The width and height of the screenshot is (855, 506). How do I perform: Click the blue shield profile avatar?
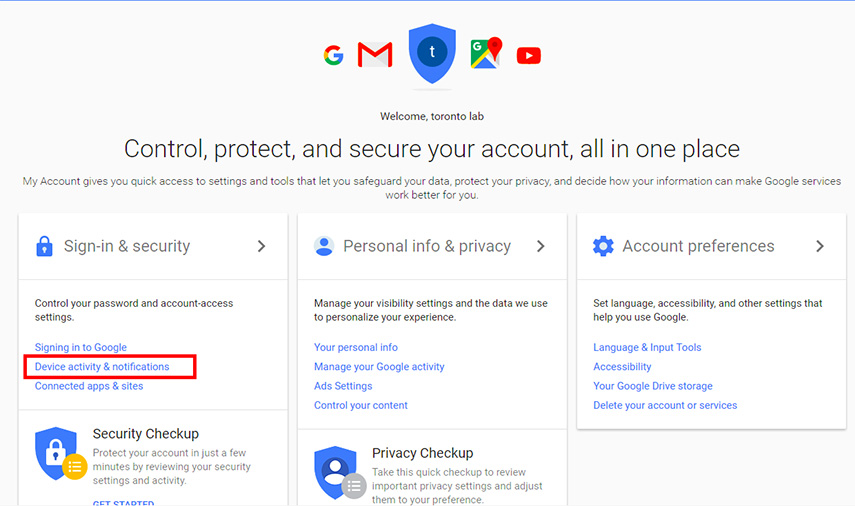click(432, 53)
